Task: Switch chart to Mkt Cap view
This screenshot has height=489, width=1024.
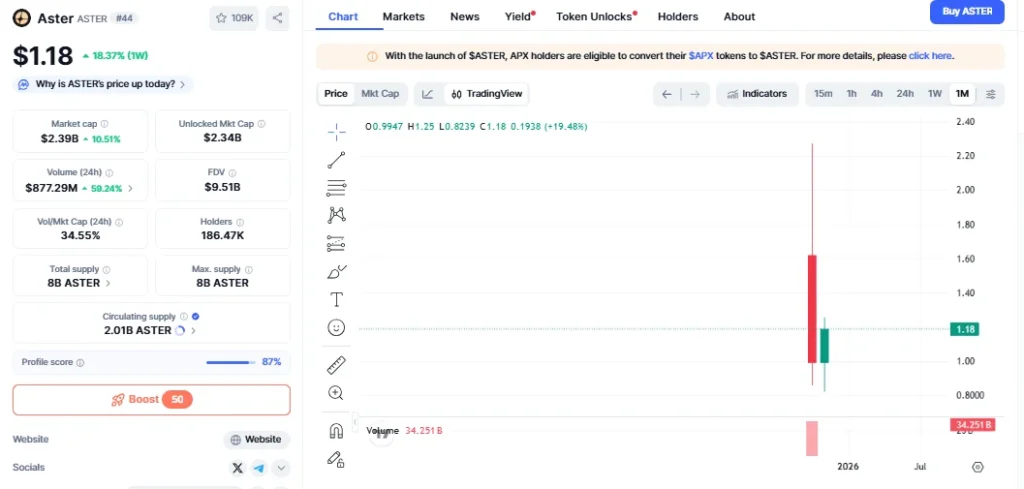Action: pos(380,94)
